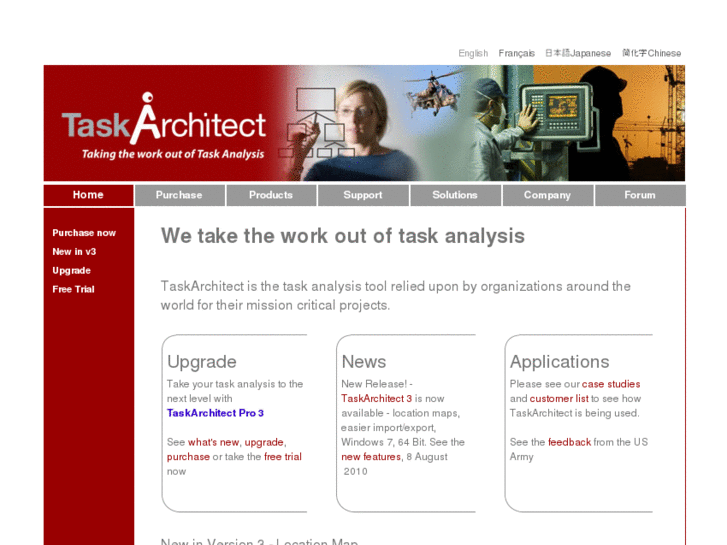Click 'purchase' link in Upgrade card

coord(188,457)
